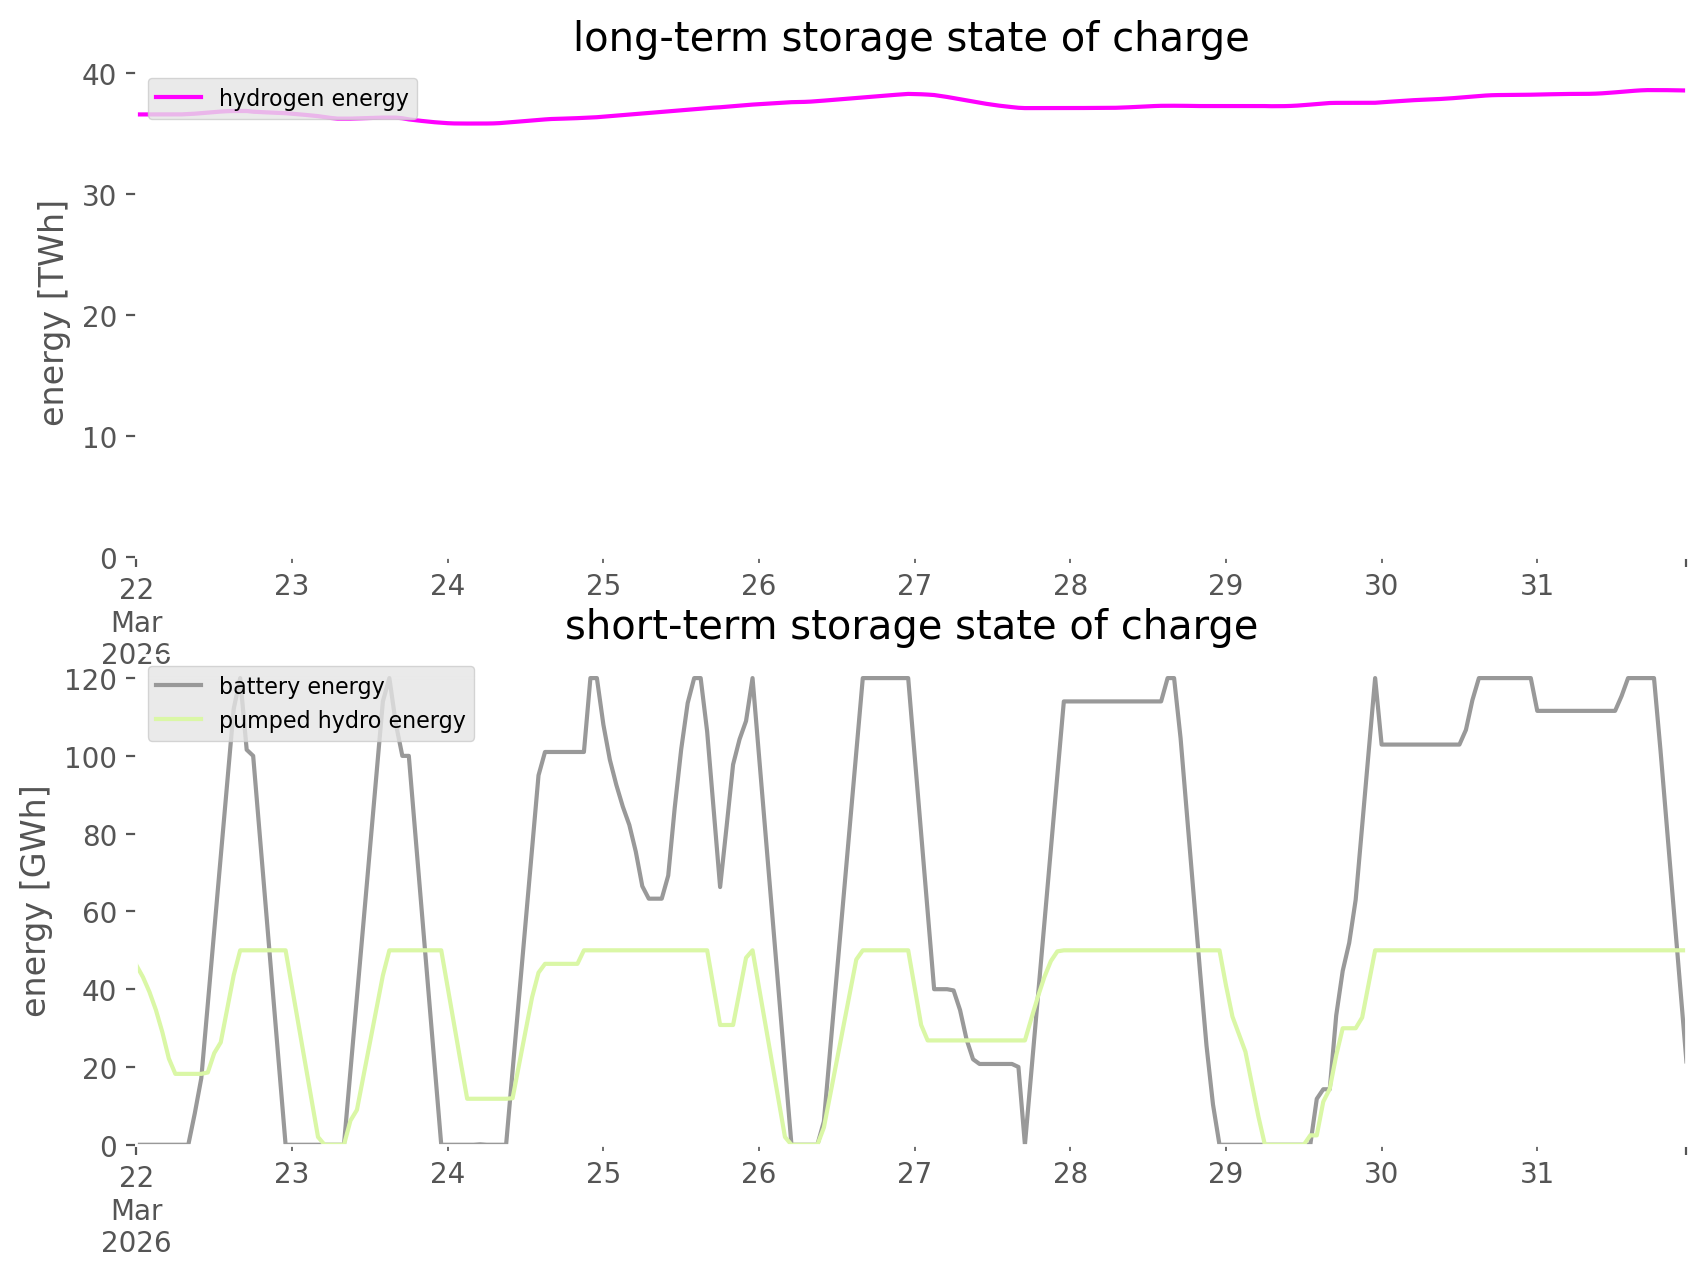Select the 'pumped hydro energy' legend label
Screen dimensions: 1706x1277
[x=342, y=720]
